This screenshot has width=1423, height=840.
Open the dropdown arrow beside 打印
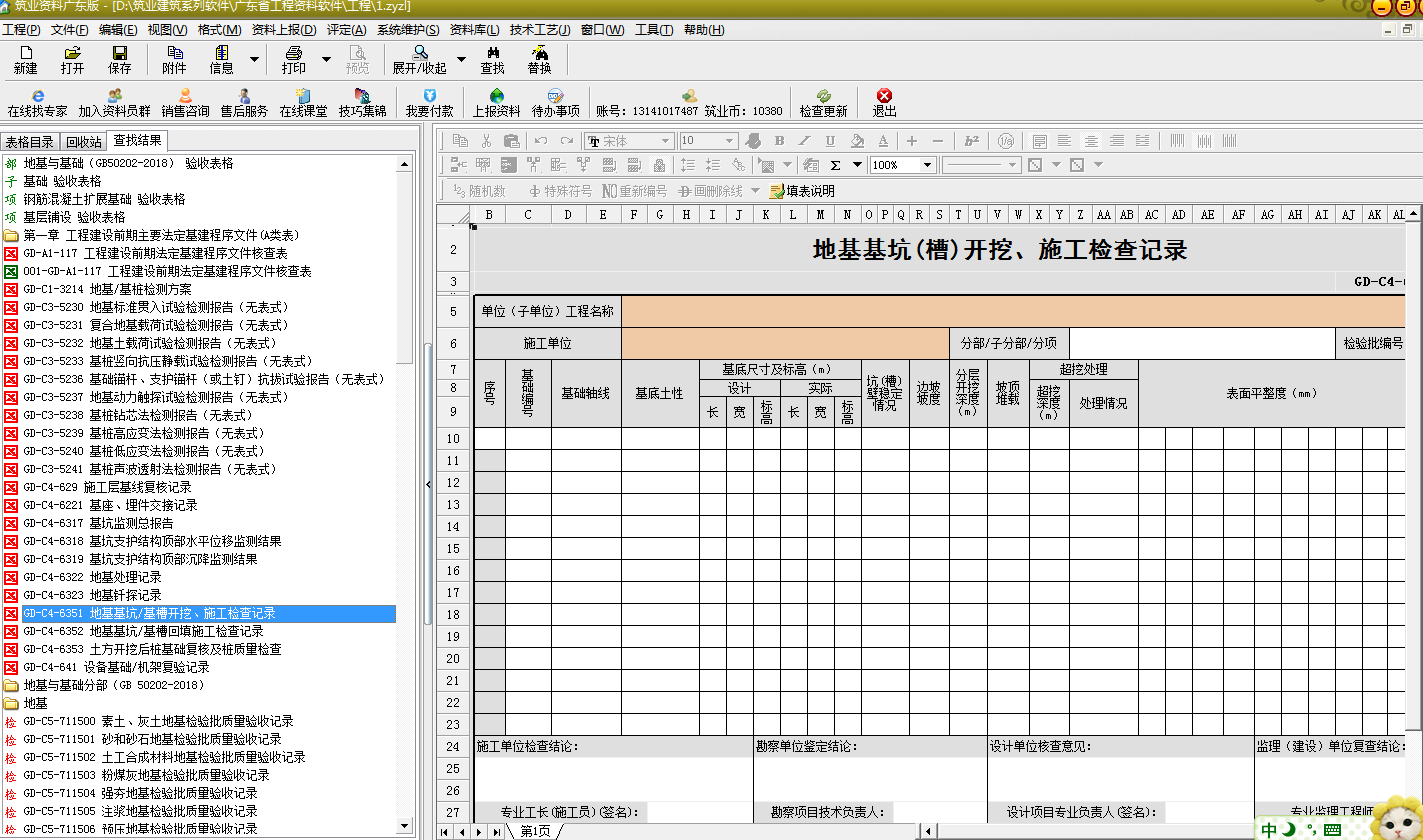point(326,60)
